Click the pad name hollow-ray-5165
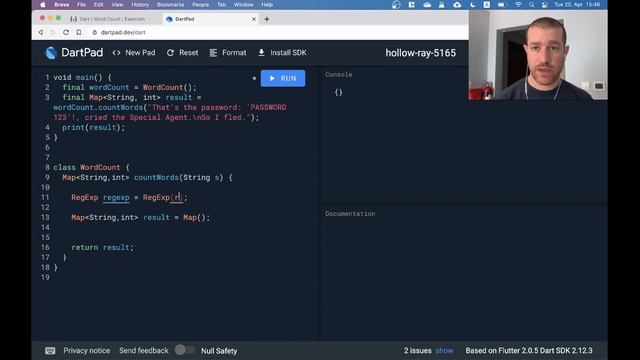This screenshot has height=360, width=640. [x=420, y=53]
